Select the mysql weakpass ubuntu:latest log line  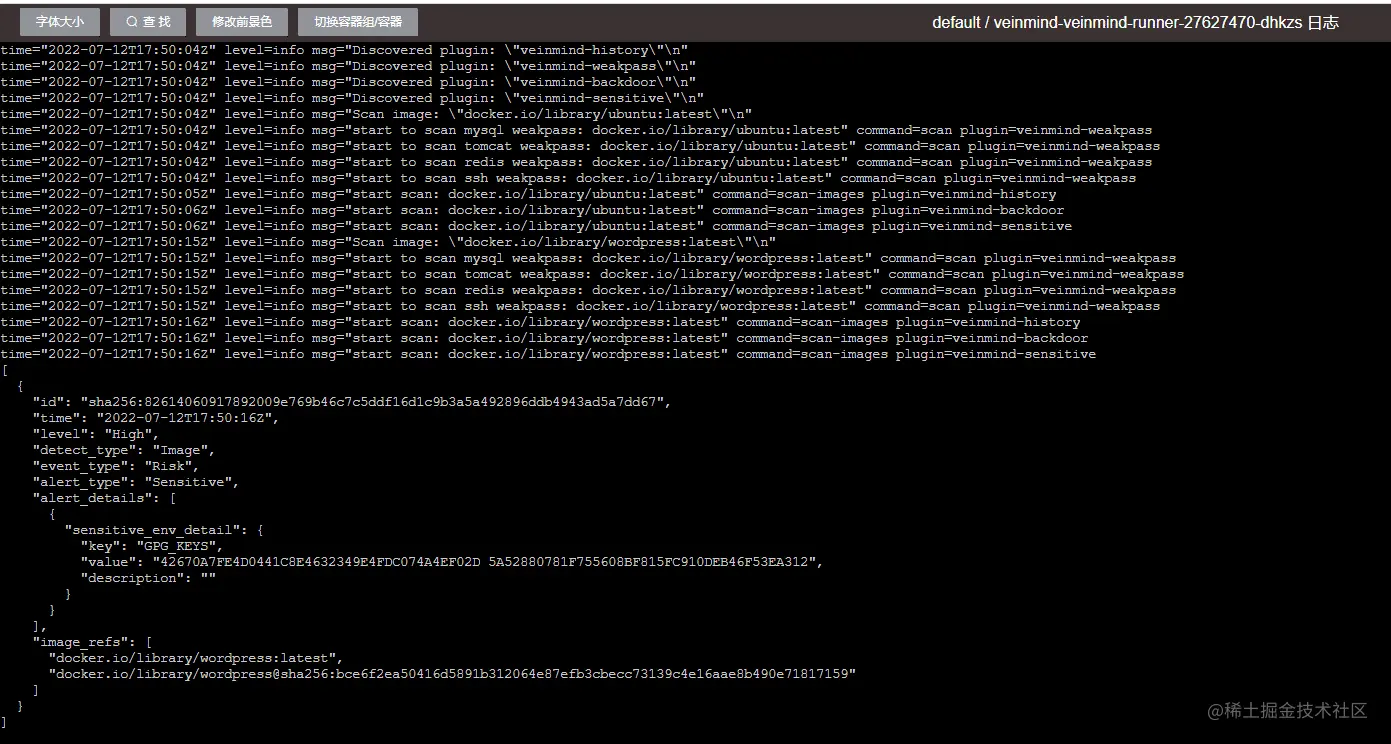(576, 130)
